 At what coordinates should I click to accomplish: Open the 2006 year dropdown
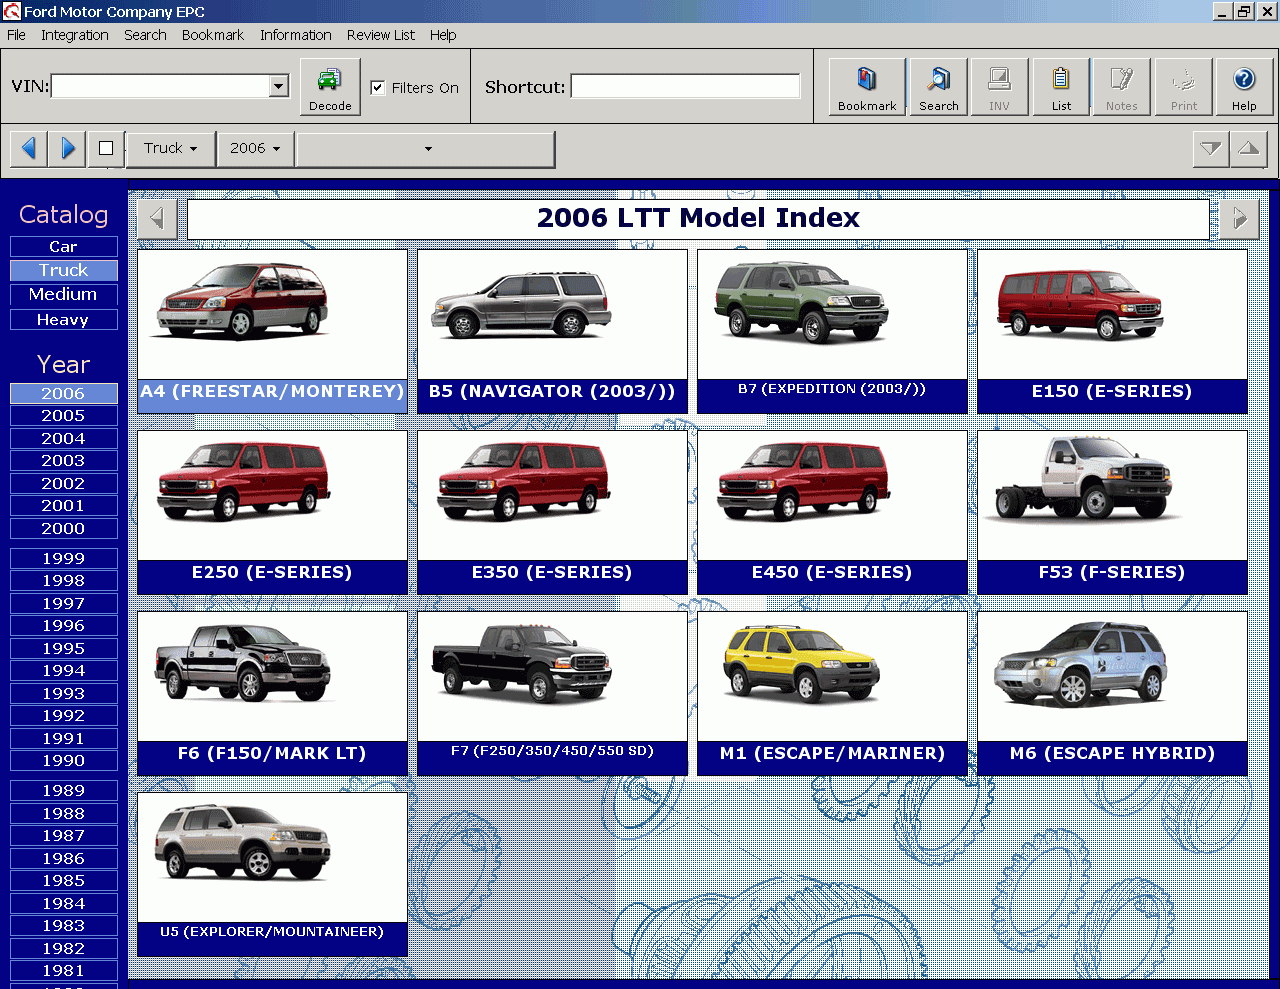pos(255,148)
